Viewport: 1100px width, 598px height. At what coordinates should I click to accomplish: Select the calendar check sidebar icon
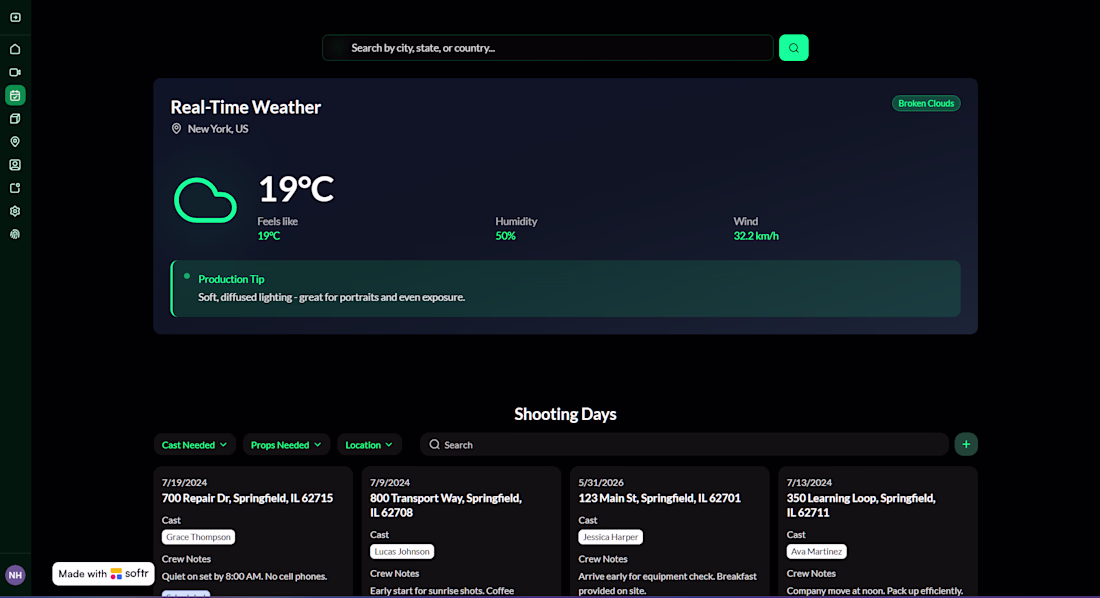[x=15, y=95]
